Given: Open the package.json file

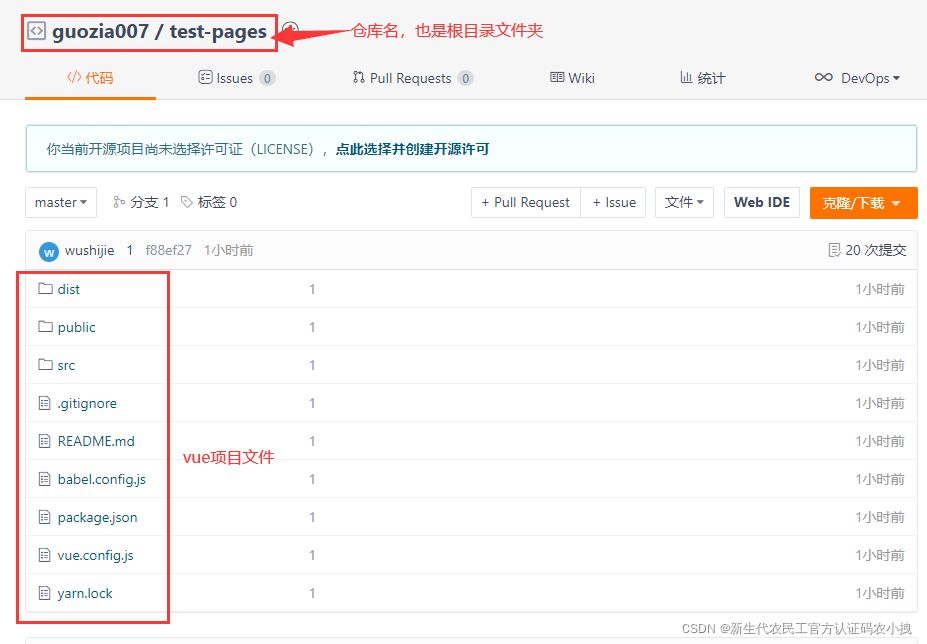Looking at the screenshot, I should [98, 517].
